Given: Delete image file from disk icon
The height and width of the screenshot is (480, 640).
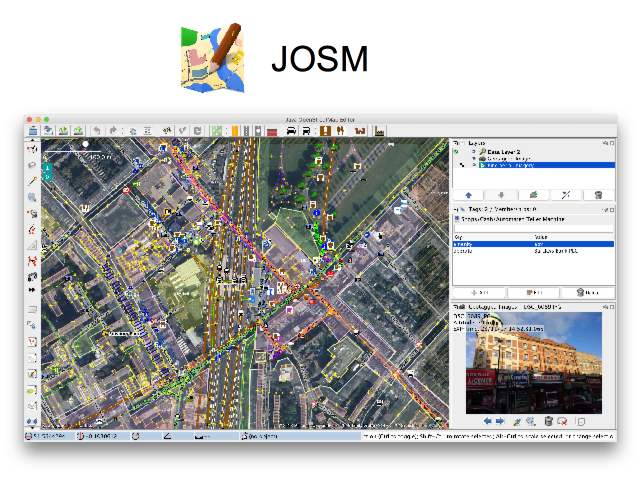Looking at the screenshot, I should pos(562,421).
